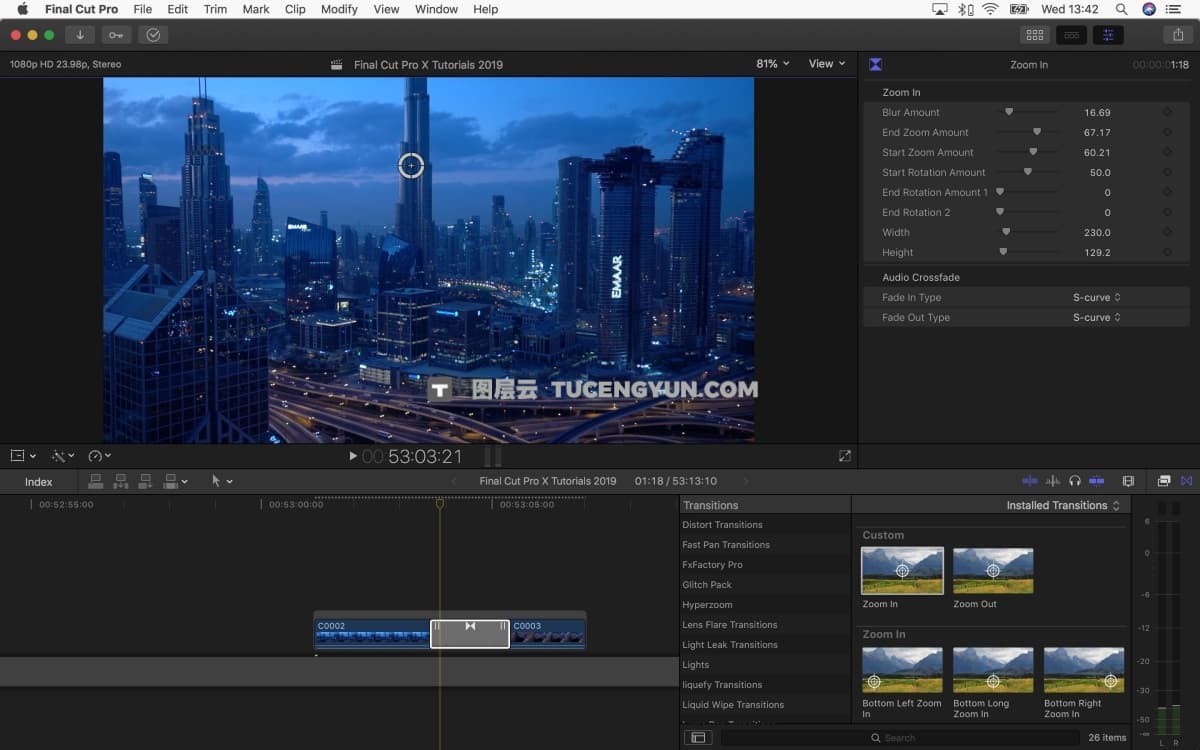Click the Connect clip edit icon

(96, 481)
